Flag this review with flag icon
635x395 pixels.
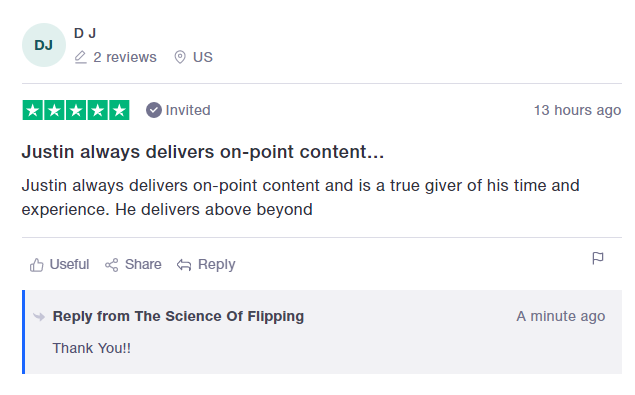pos(598,258)
